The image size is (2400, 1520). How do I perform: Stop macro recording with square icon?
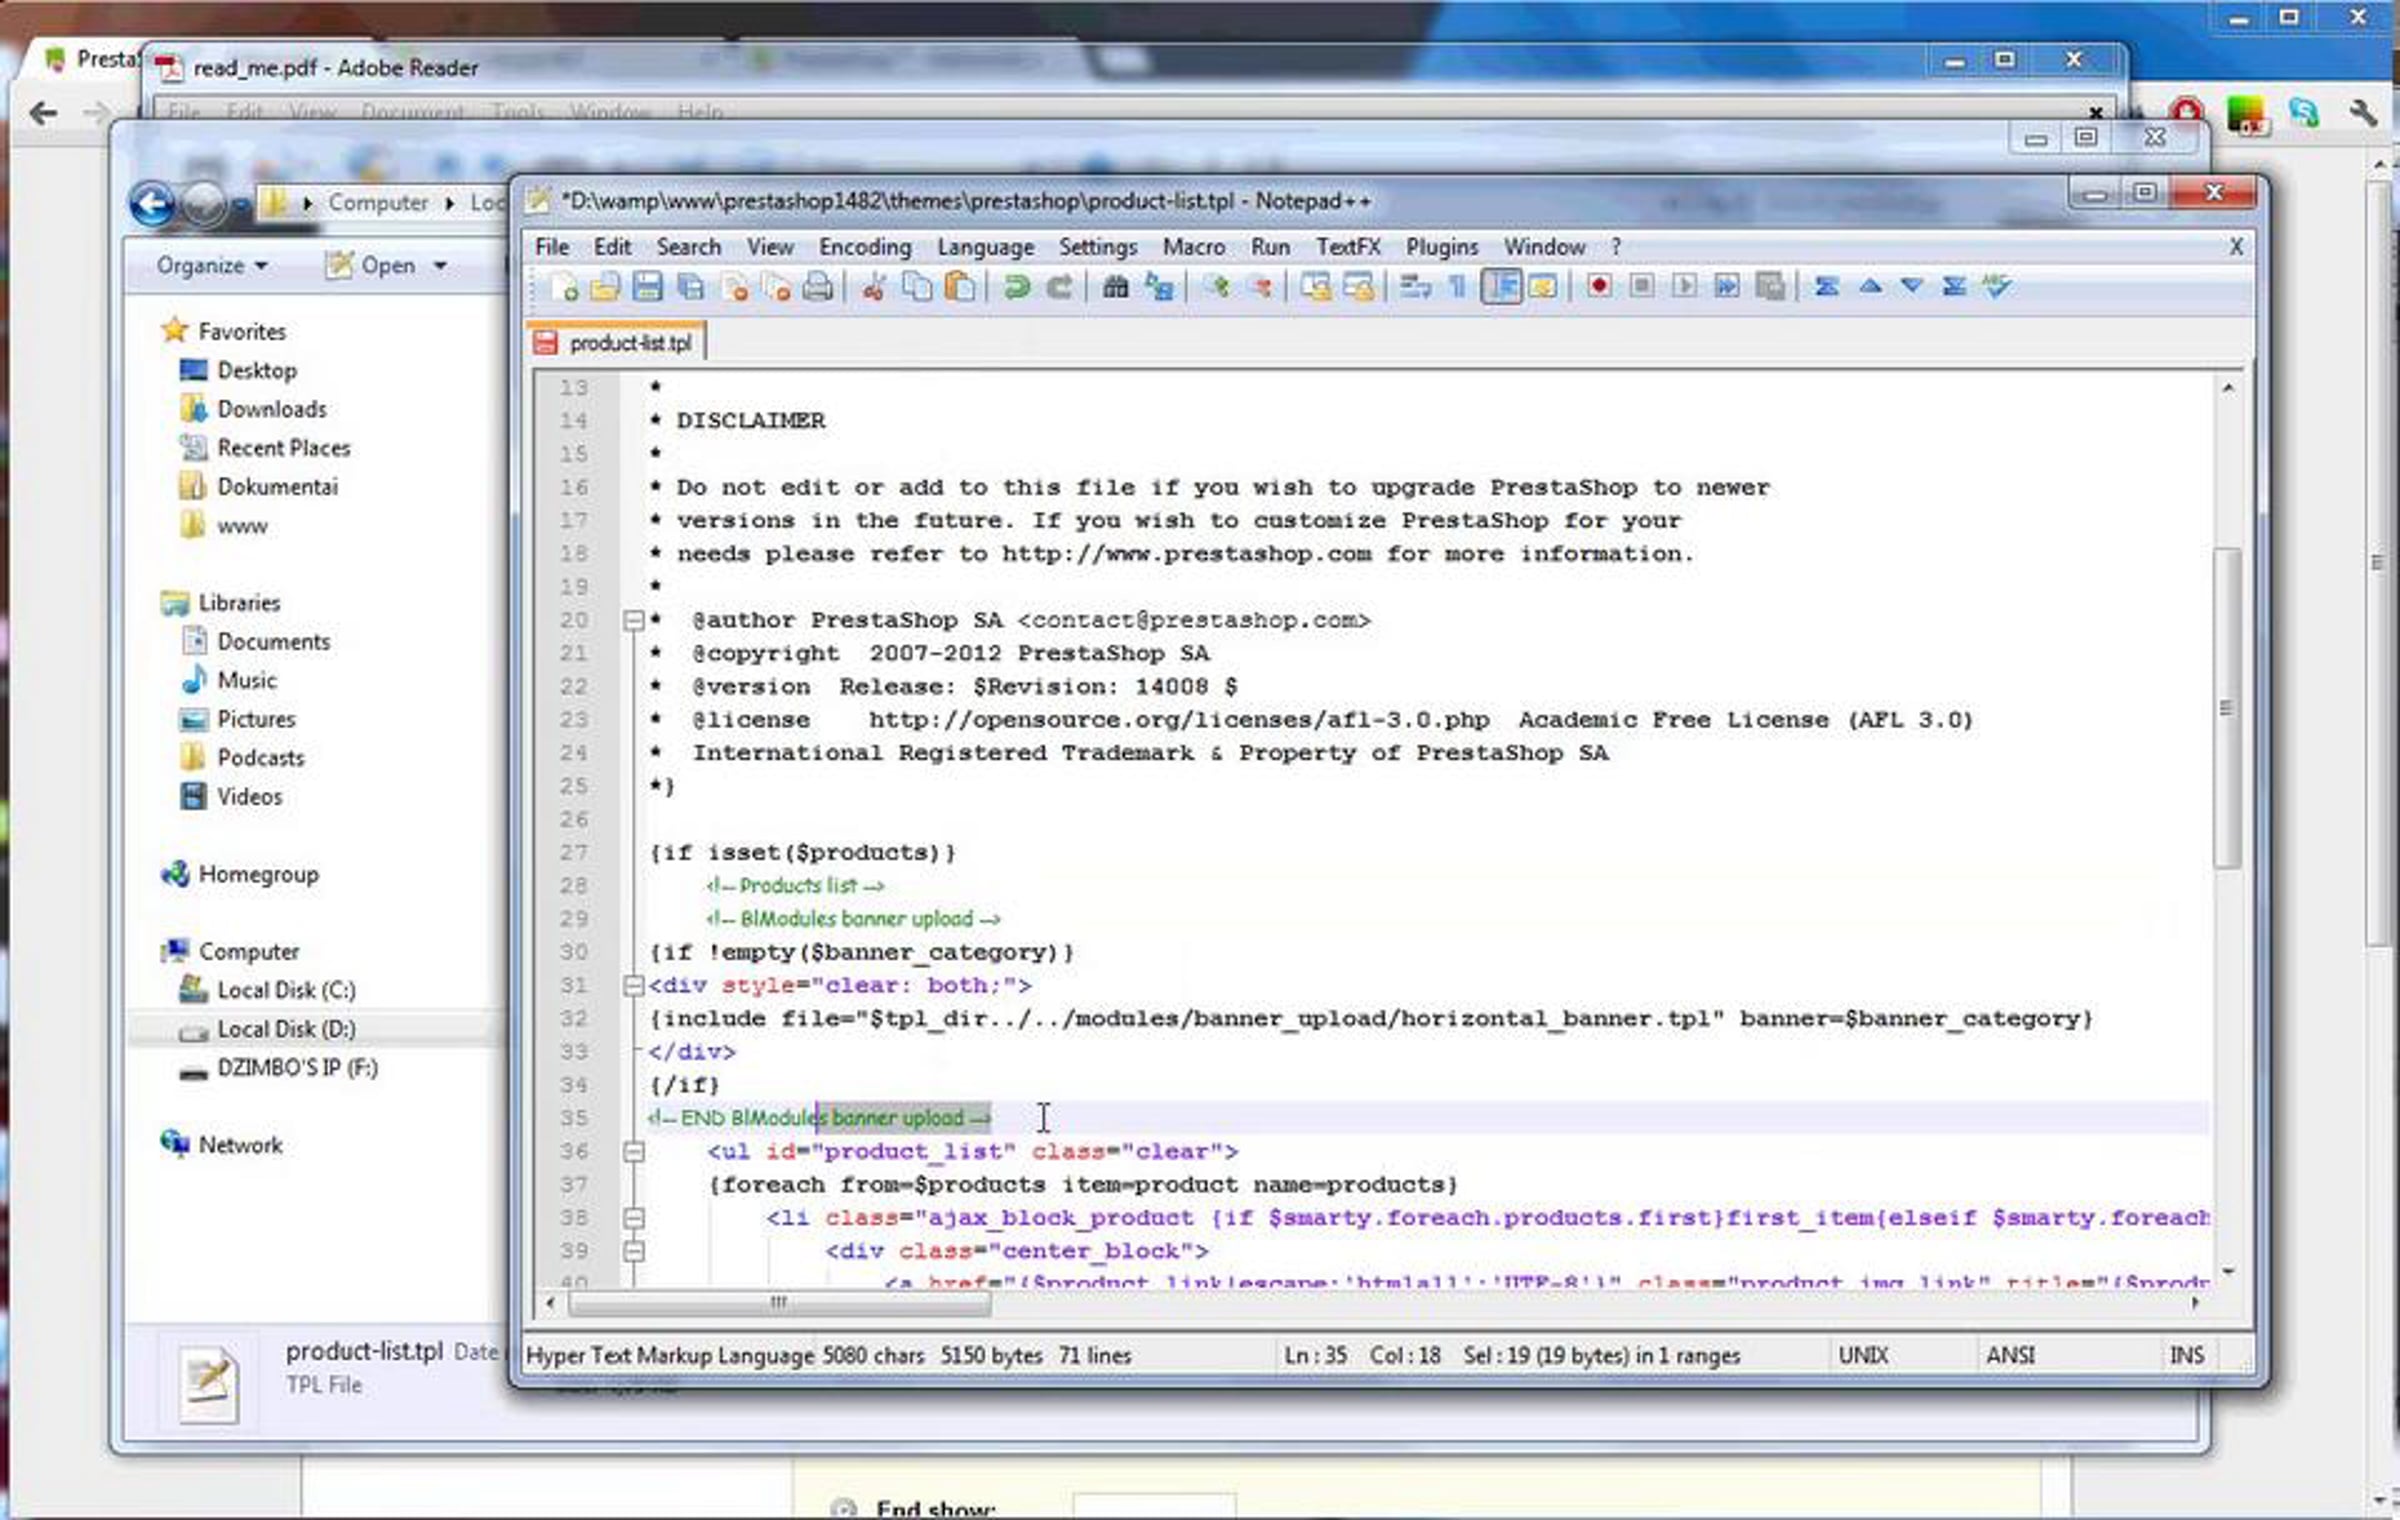tap(1641, 287)
